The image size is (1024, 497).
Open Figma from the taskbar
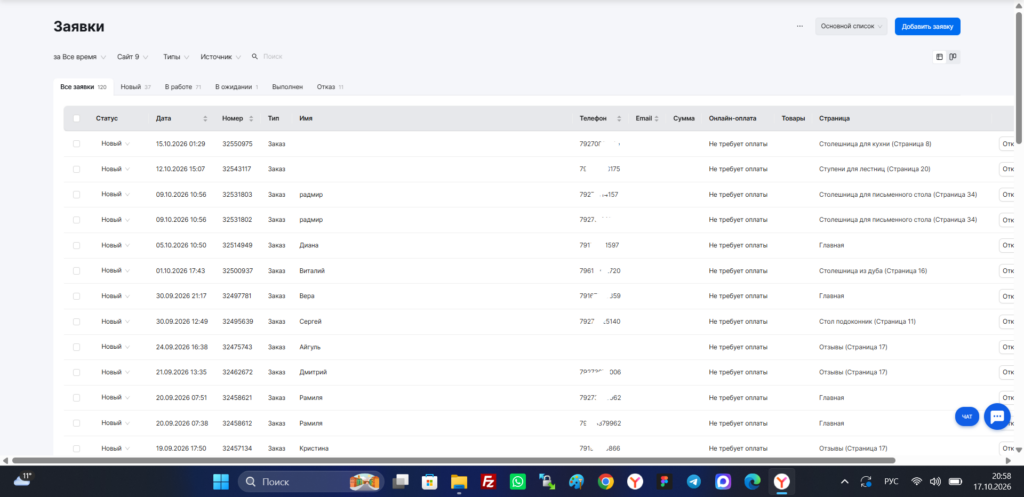click(664, 482)
